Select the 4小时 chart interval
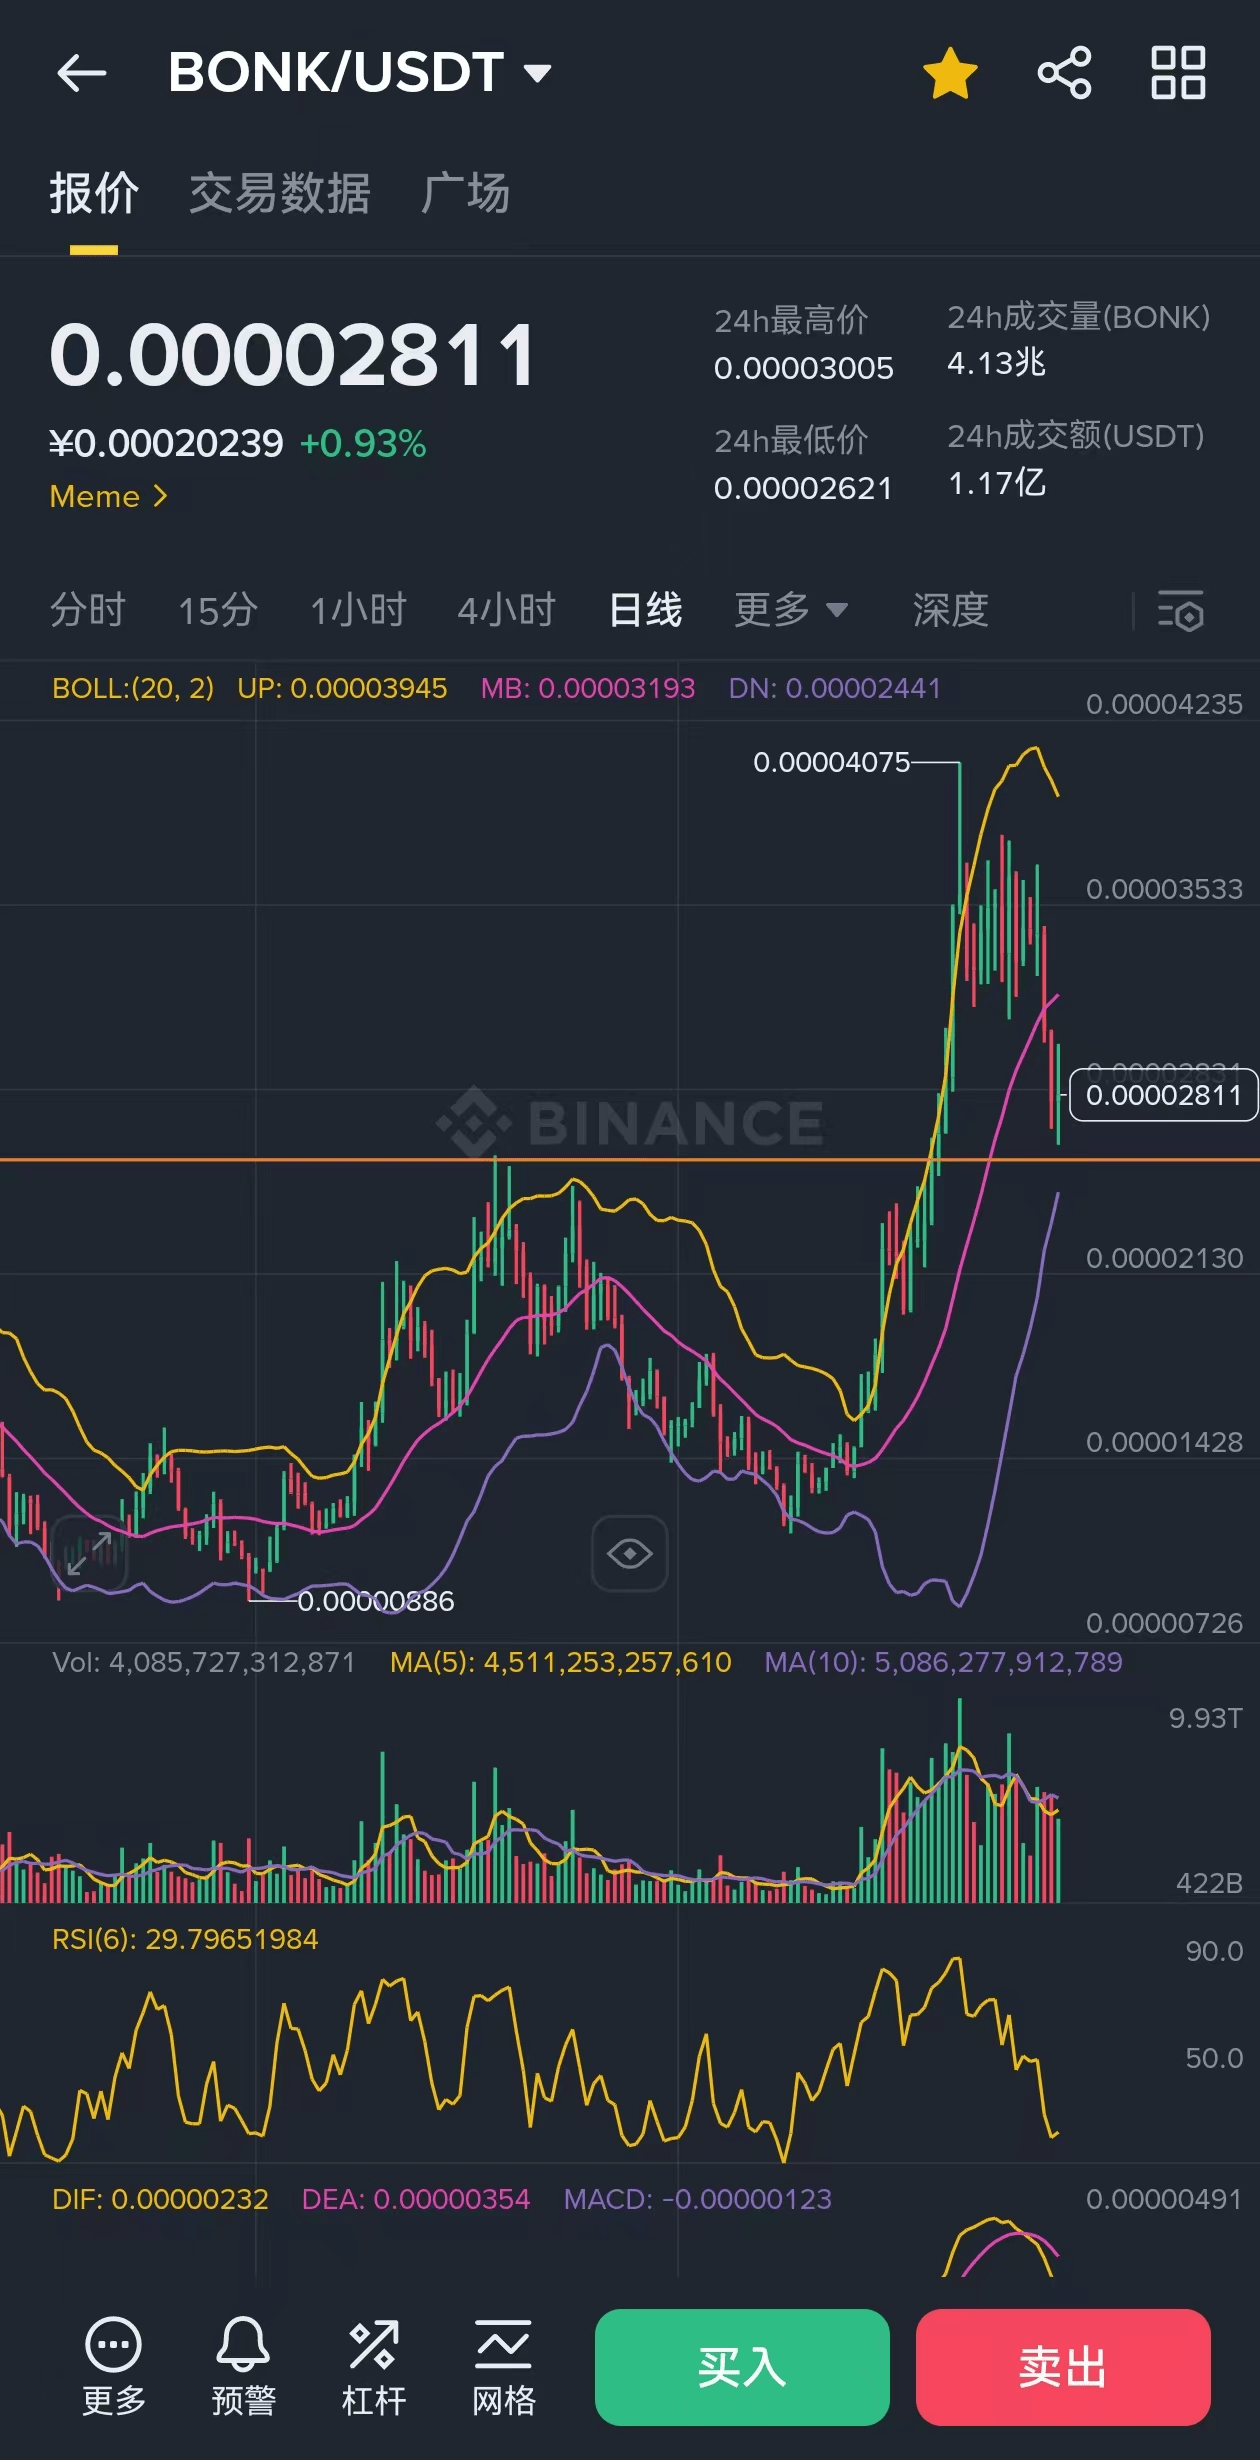This screenshot has height=2460, width=1260. 506,610
